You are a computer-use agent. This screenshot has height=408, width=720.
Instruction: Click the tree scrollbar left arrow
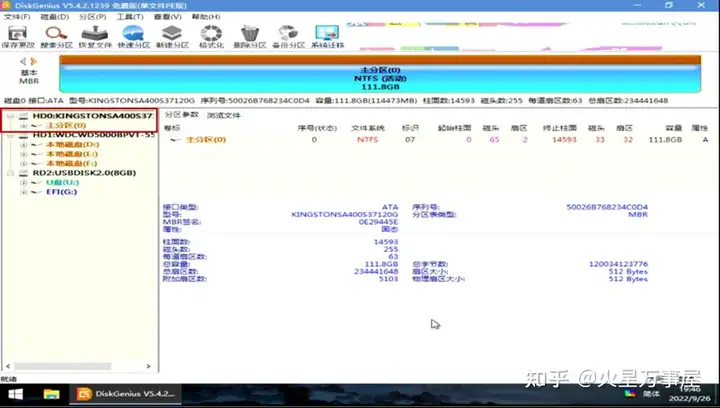(x=8, y=366)
